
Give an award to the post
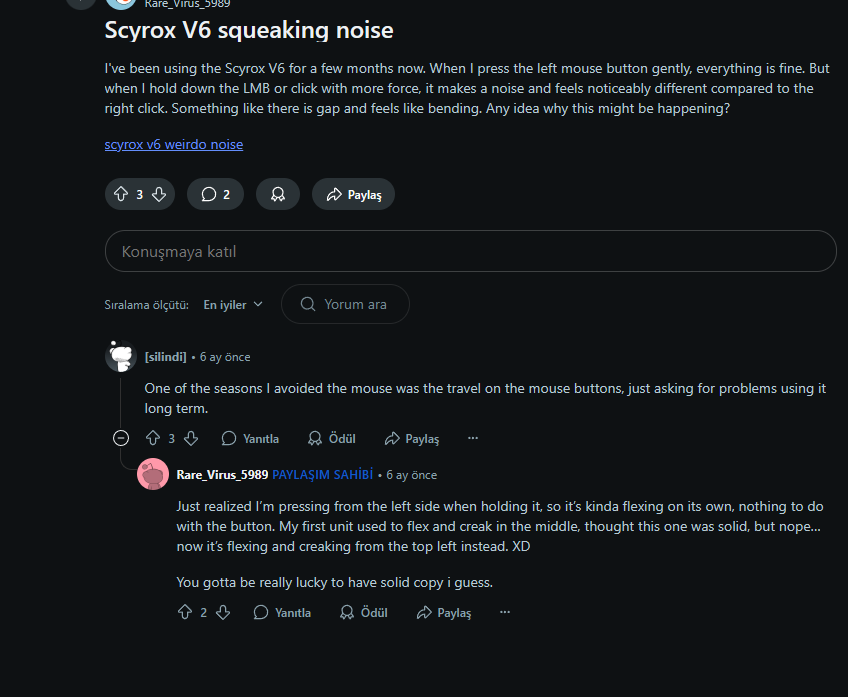(278, 194)
